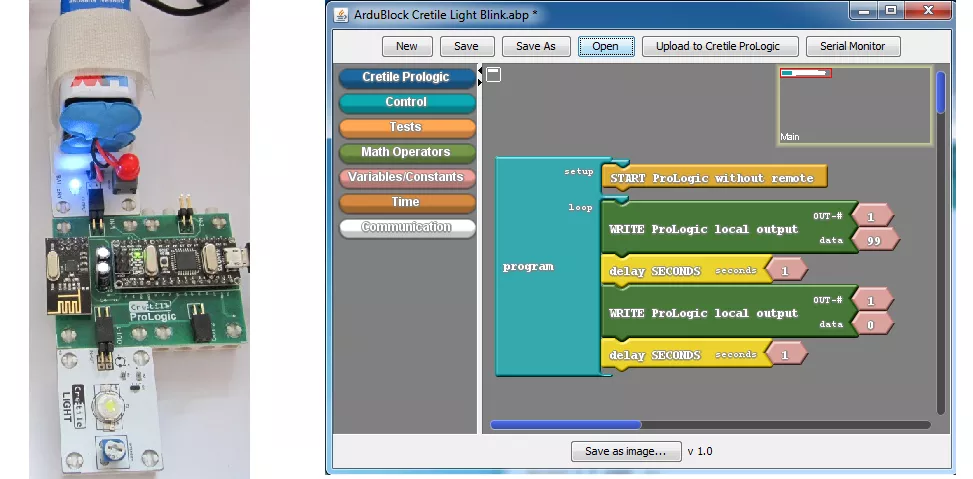Click the data value 99 block

click(x=875, y=241)
